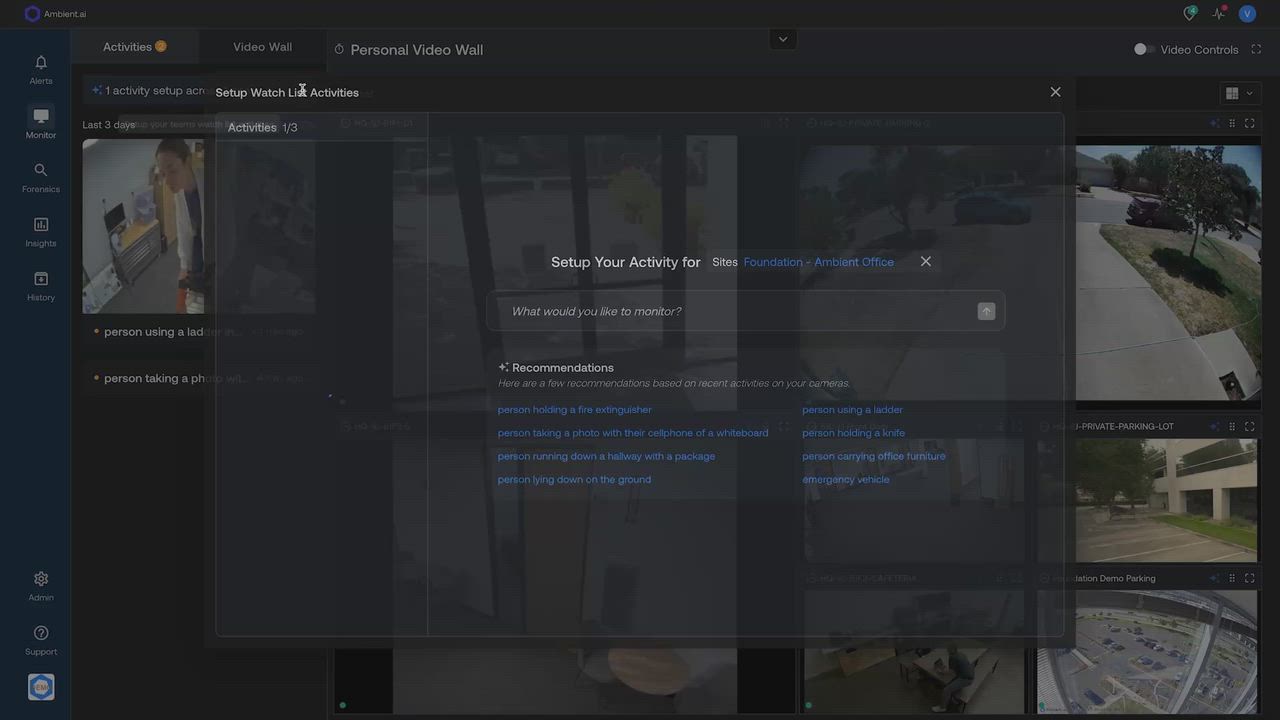Click the clock icon beside Personal Video Wall
The image size is (1280, 720).
click(x=339, y=49)
